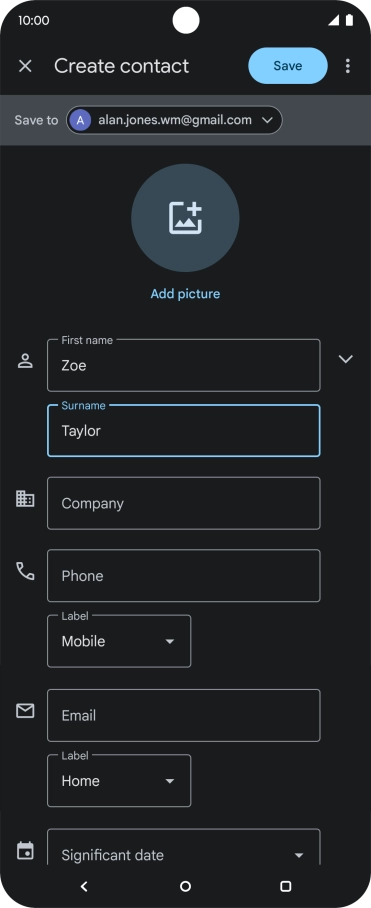This screenshot has height=908, width=371.
Task: Click the person icon beside First name
Action: (25, 361)
